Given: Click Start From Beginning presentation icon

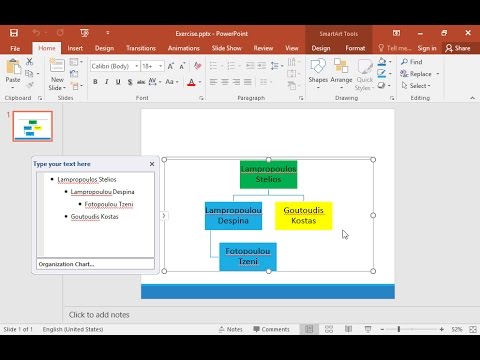Looking at the screenshot, I should pos(84,33).
